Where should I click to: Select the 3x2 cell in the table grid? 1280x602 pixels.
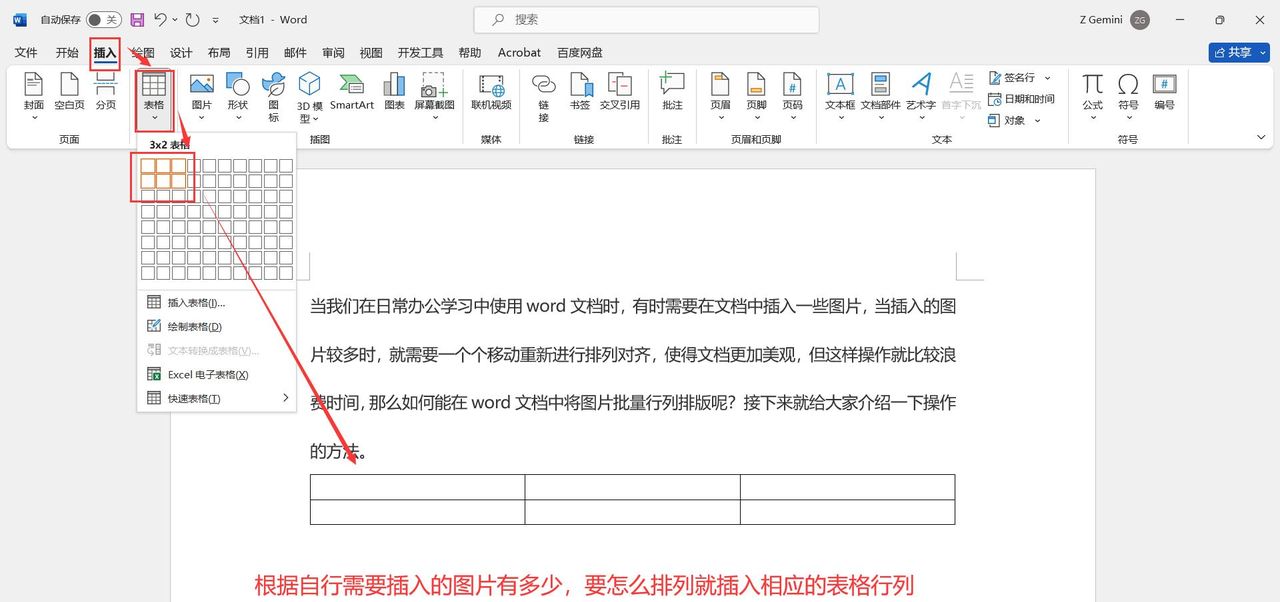(x=178, y=180)
